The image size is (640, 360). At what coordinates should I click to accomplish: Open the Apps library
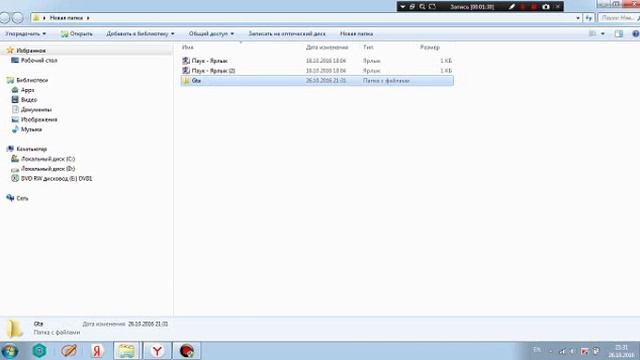(x=28, y=90)
